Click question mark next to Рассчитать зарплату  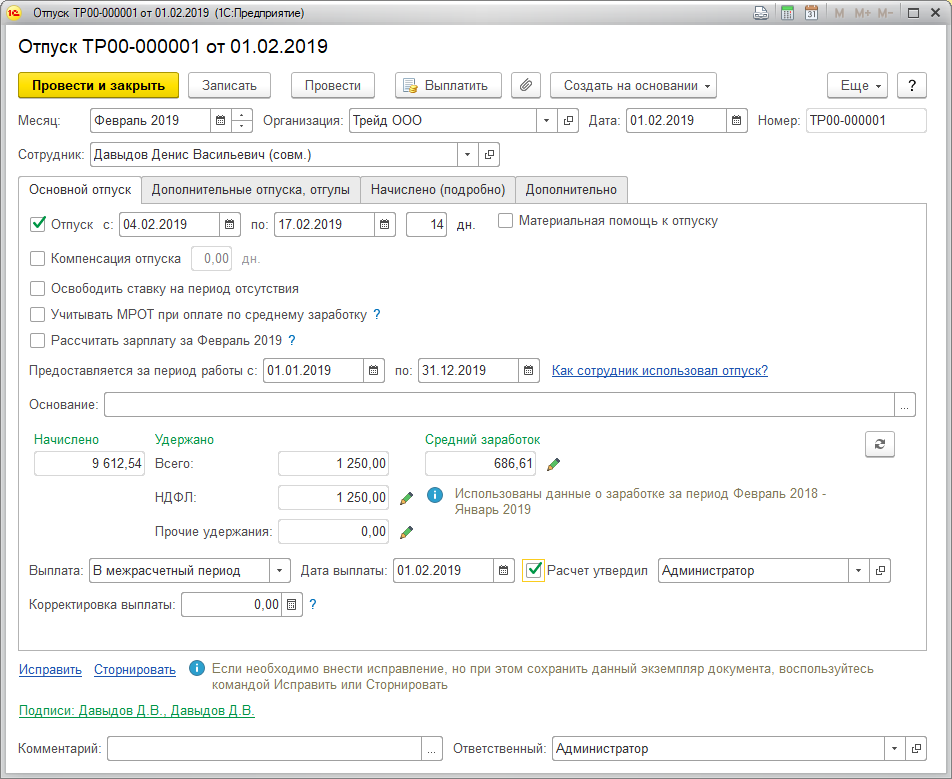point(291,341)
